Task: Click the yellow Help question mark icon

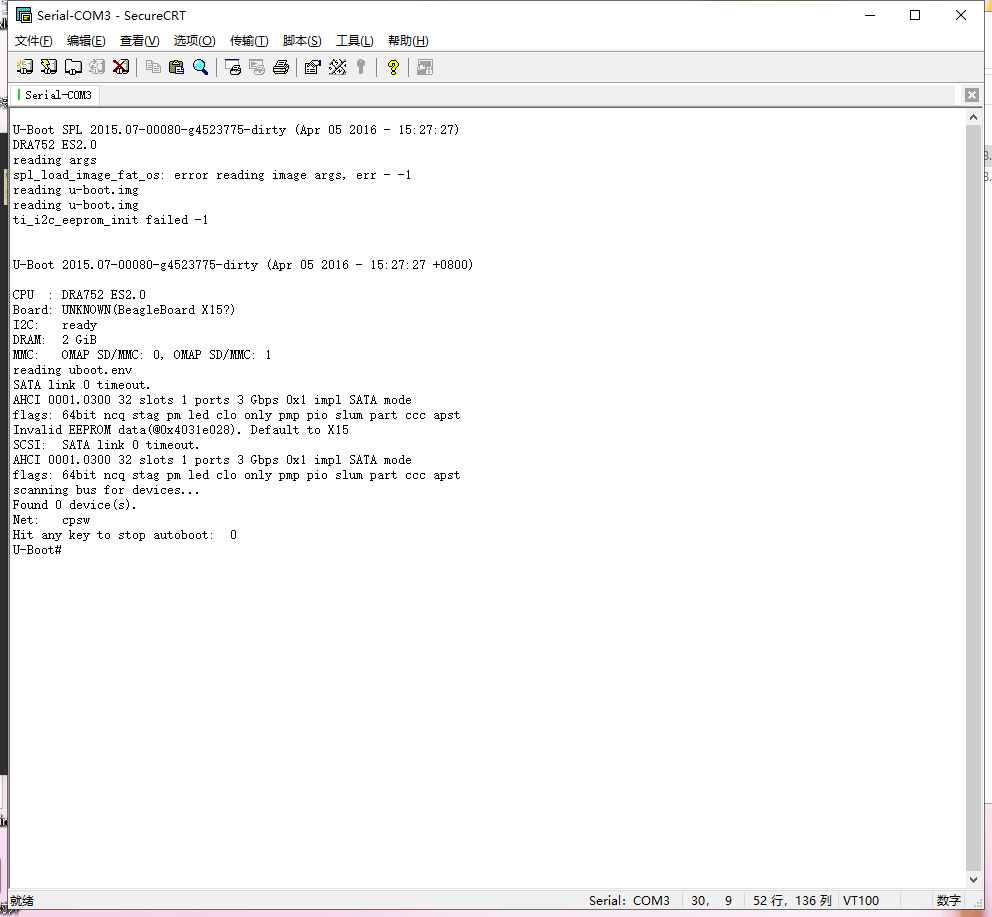Action: pyautogui.click(x=393, y=67)
